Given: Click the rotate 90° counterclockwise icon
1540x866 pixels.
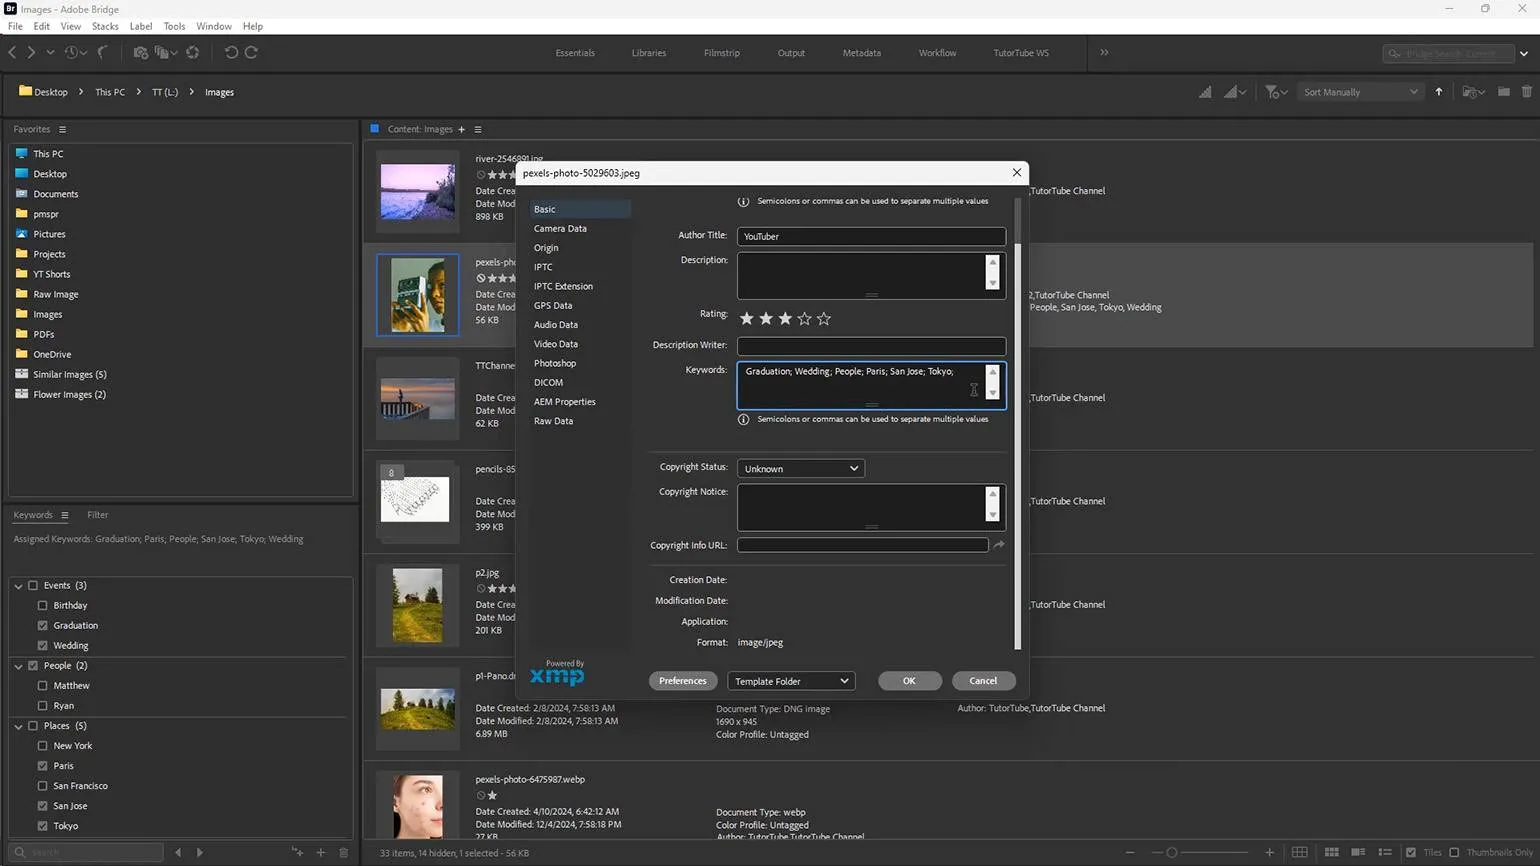Looking at the screenshot, I should (231, 53).
